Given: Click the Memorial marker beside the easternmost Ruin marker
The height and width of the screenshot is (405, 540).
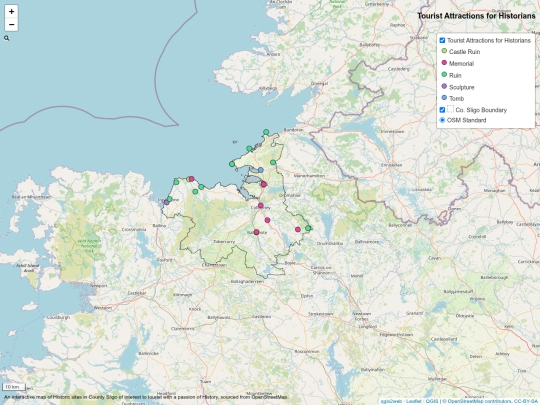Looking at the screenshot, I should [298, 229].
